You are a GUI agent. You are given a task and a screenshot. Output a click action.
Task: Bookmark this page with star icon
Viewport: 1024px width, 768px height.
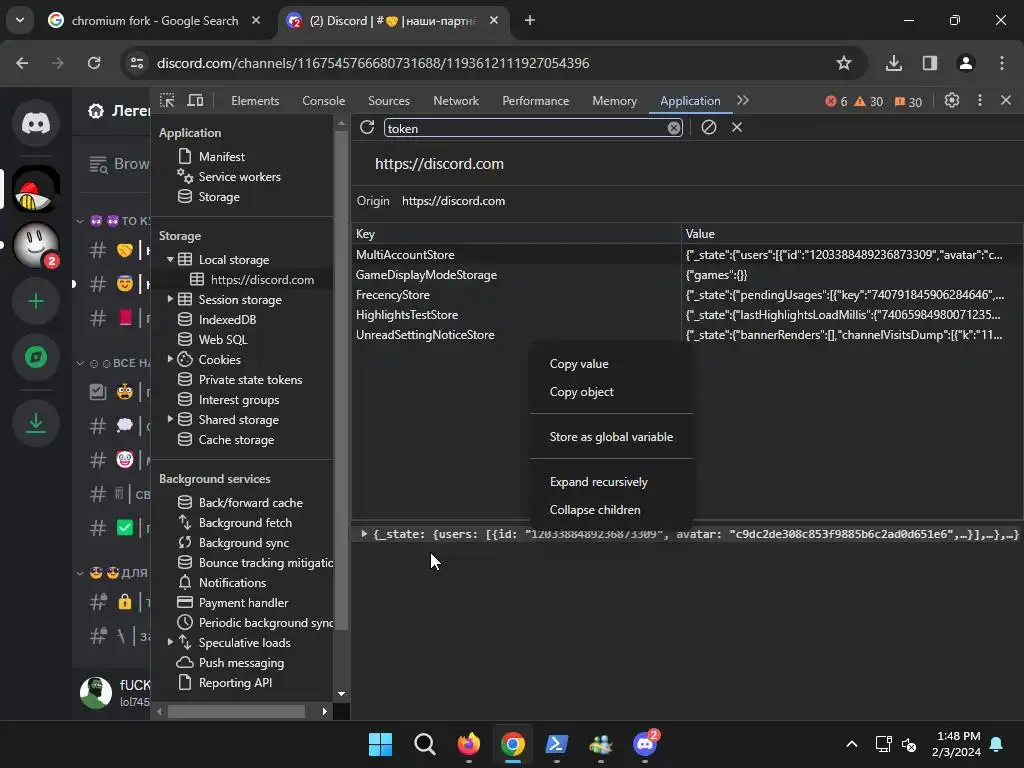tap(844, 63)
